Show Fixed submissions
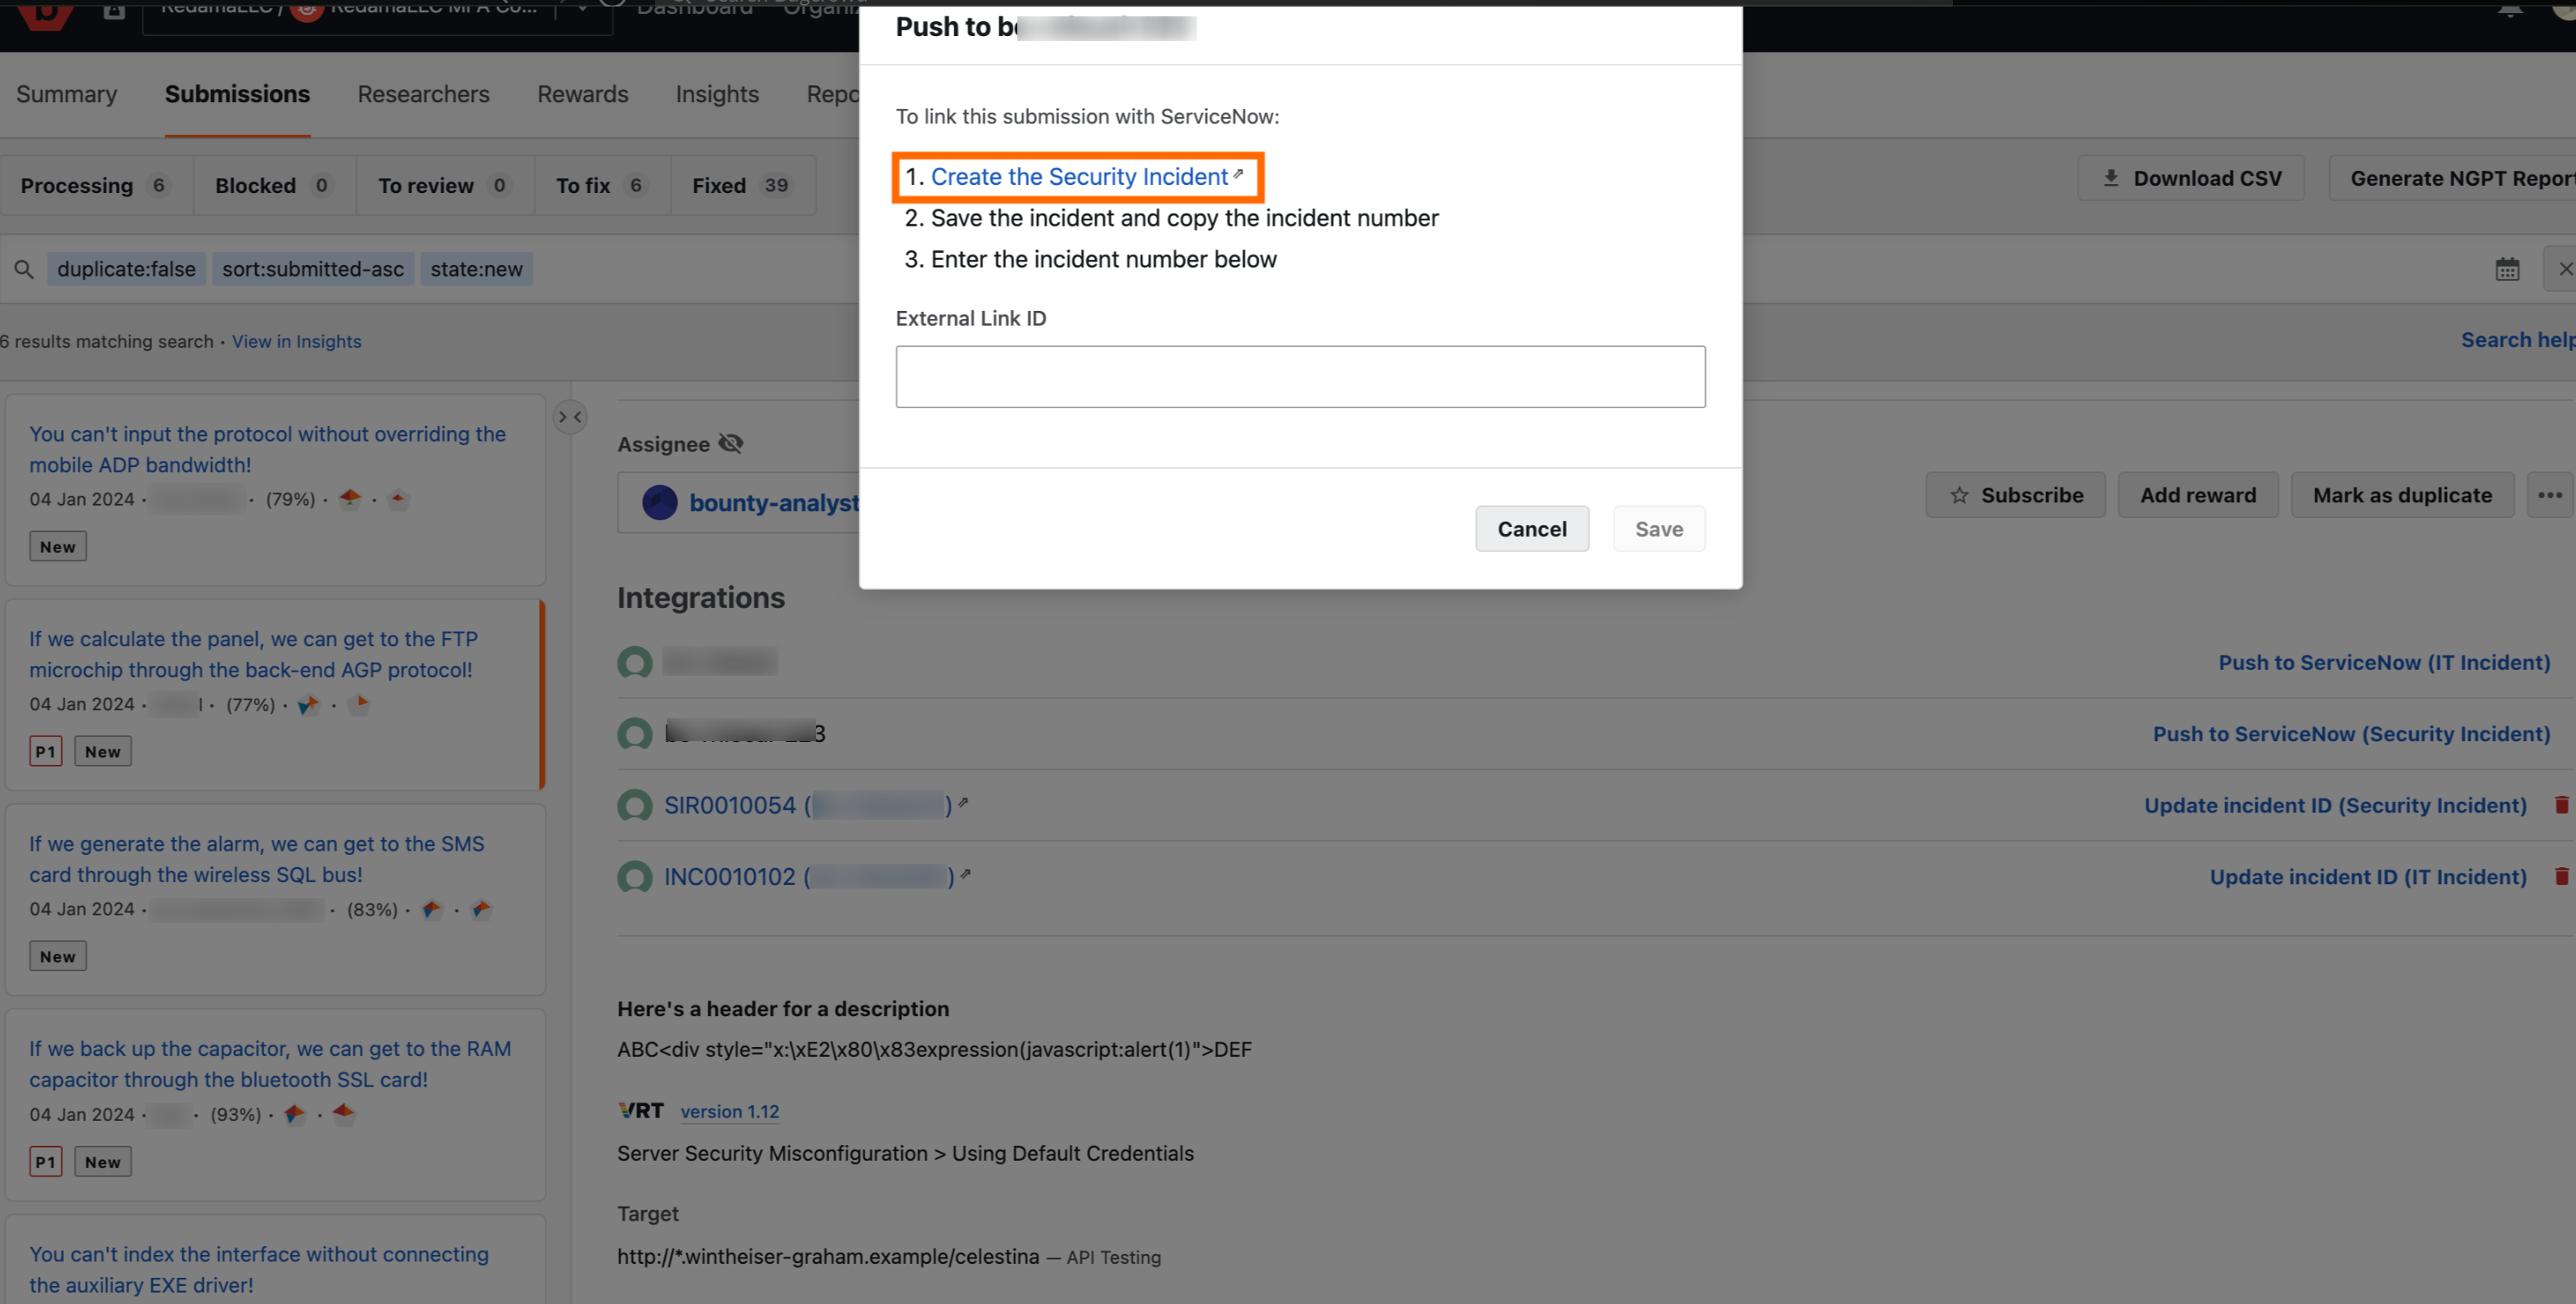 pyautogui.click(x=743, y=185)
